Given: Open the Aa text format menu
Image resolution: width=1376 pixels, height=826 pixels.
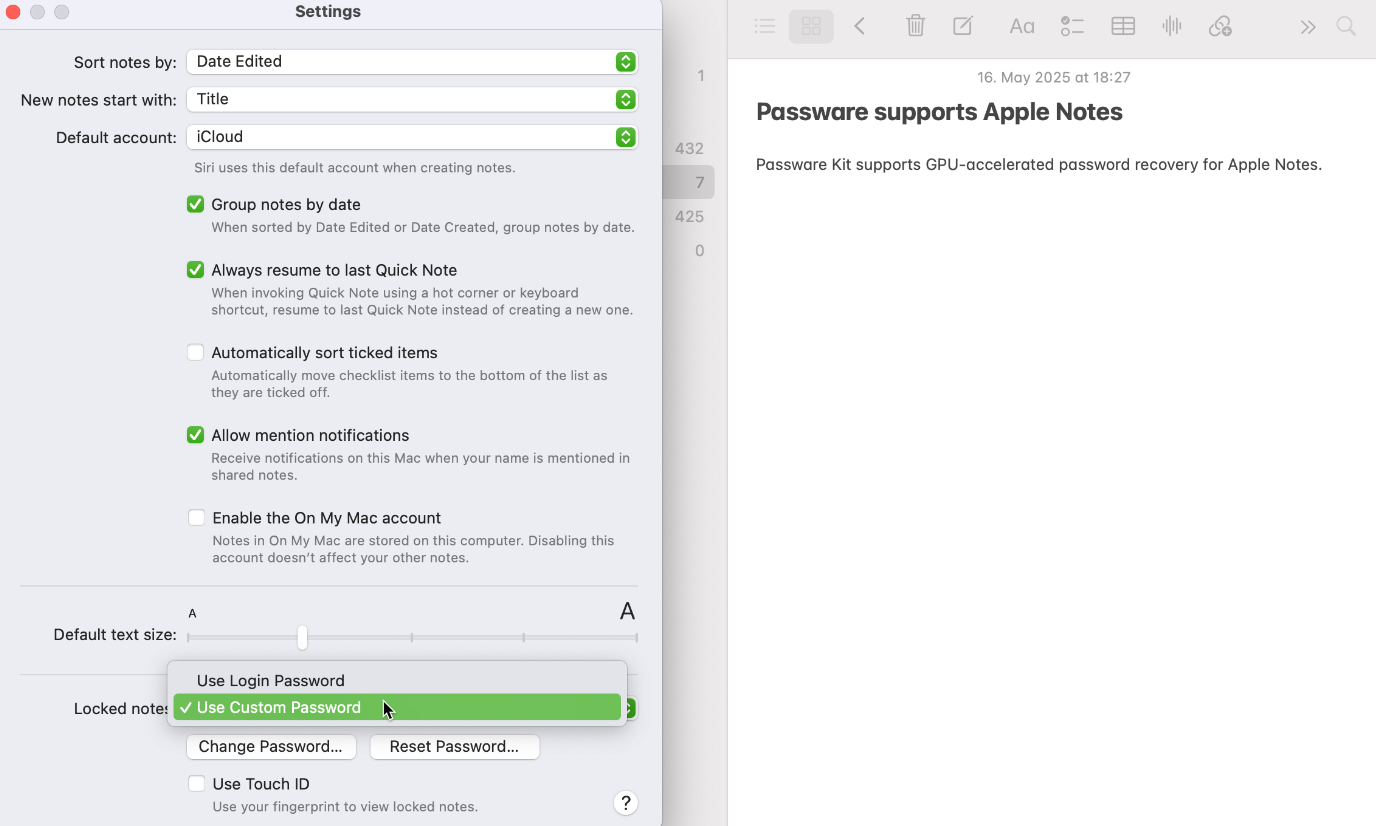Looking at the screenshot, I should coord(1021,27).
